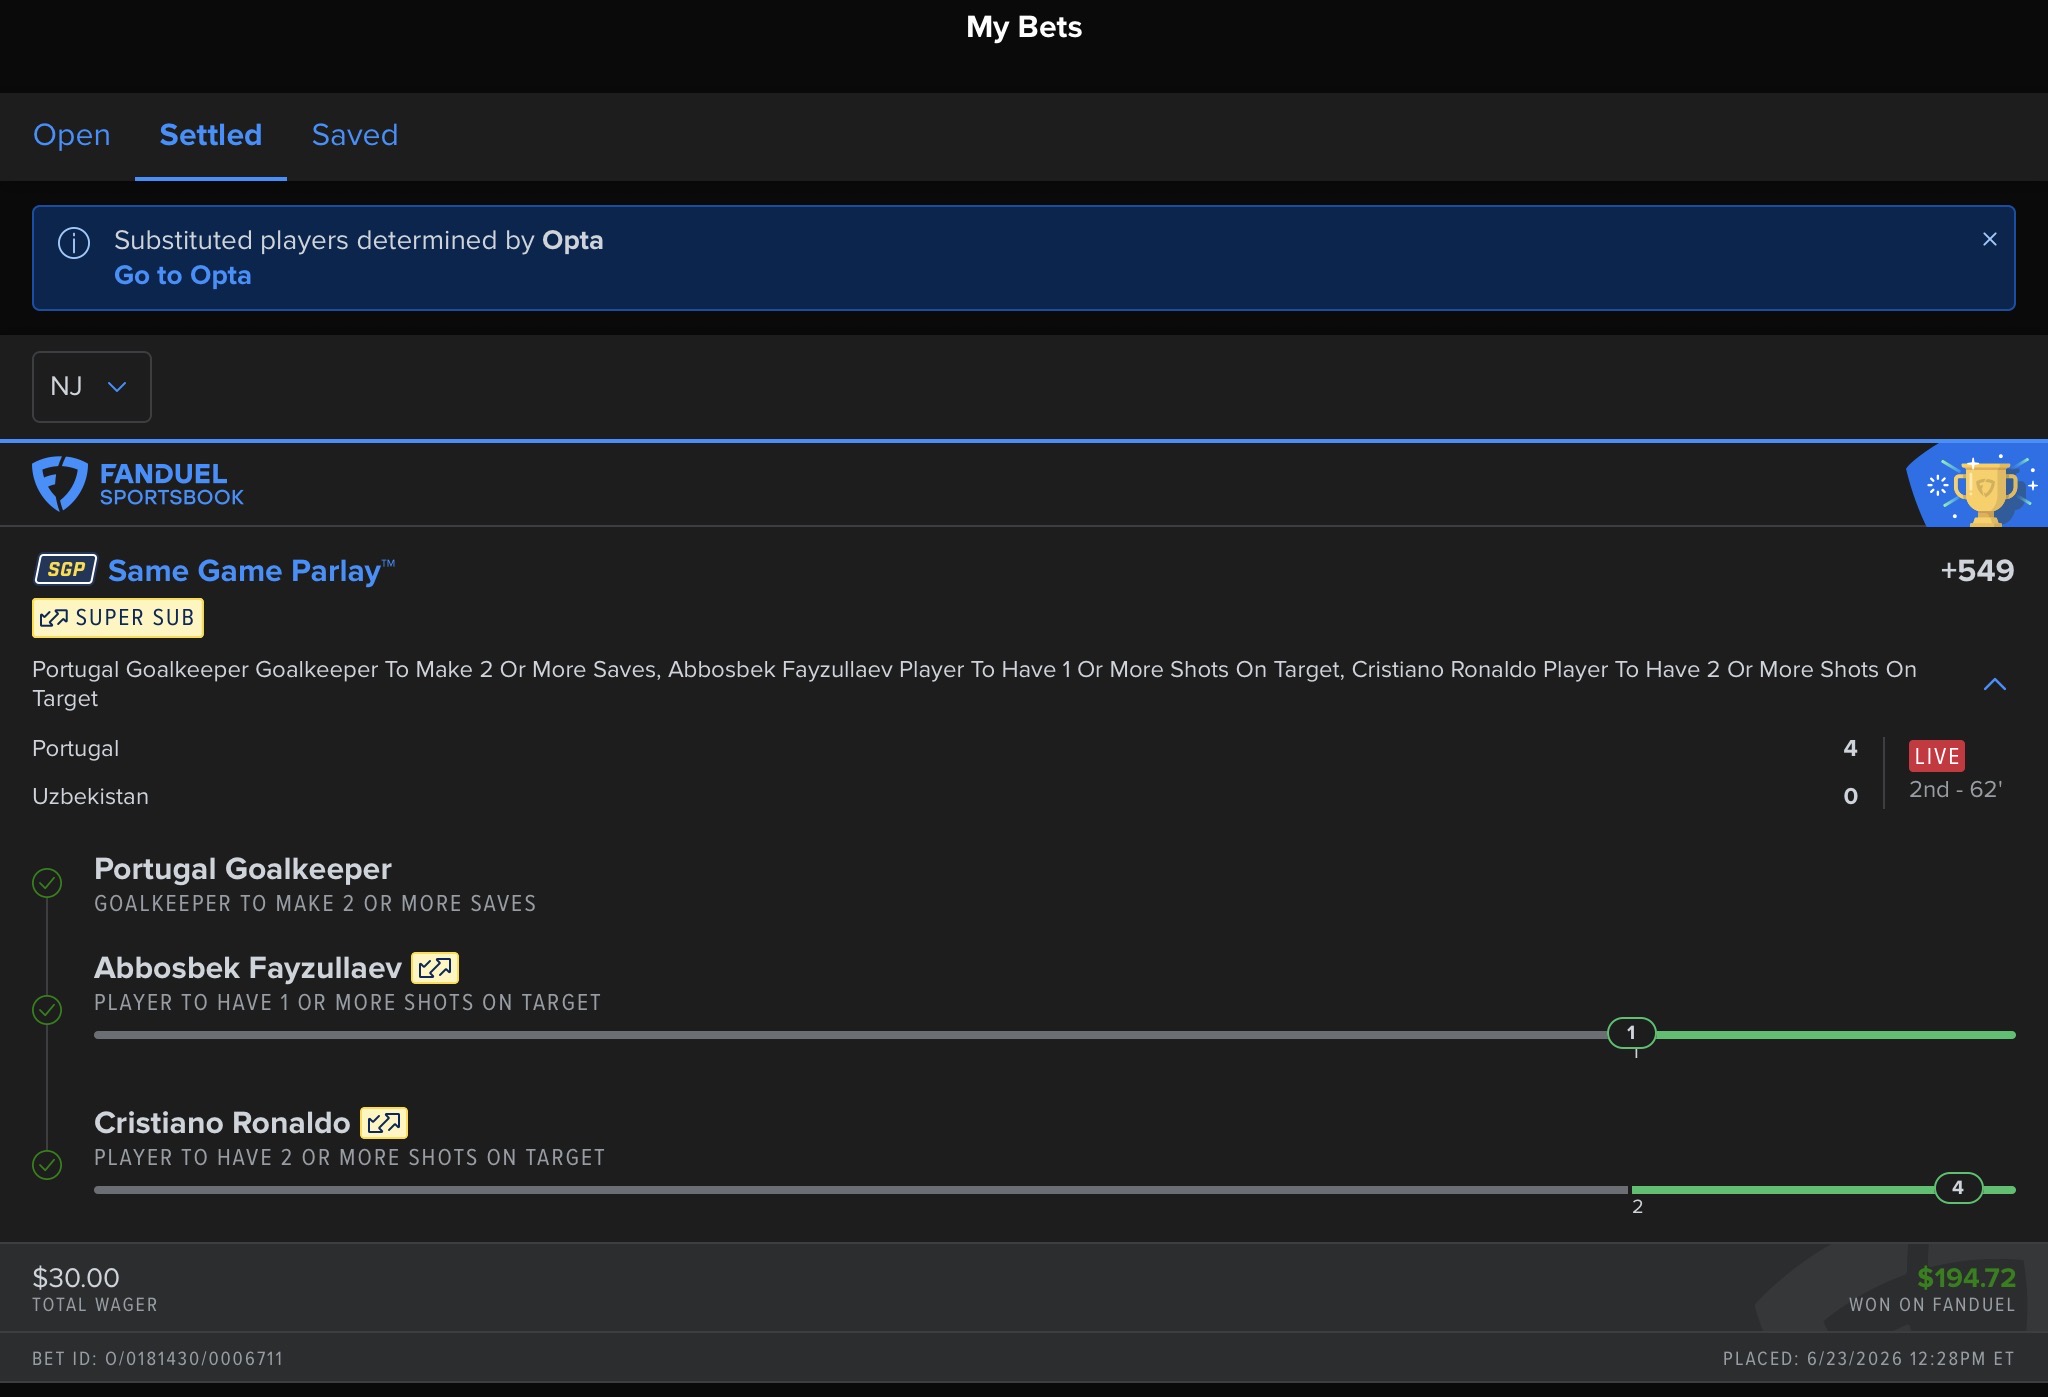Click the Bet ID number text
The height and width of the screenshot is (1397, 2048).
pyautogui.click(x=158, y=1359)
